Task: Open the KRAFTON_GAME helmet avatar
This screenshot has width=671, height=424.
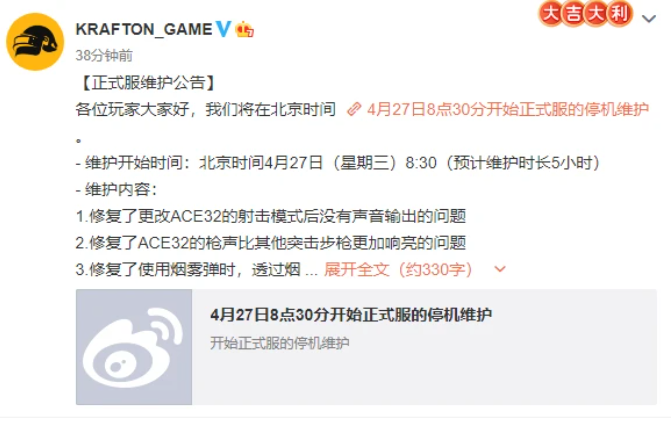Action: (35, 42)
